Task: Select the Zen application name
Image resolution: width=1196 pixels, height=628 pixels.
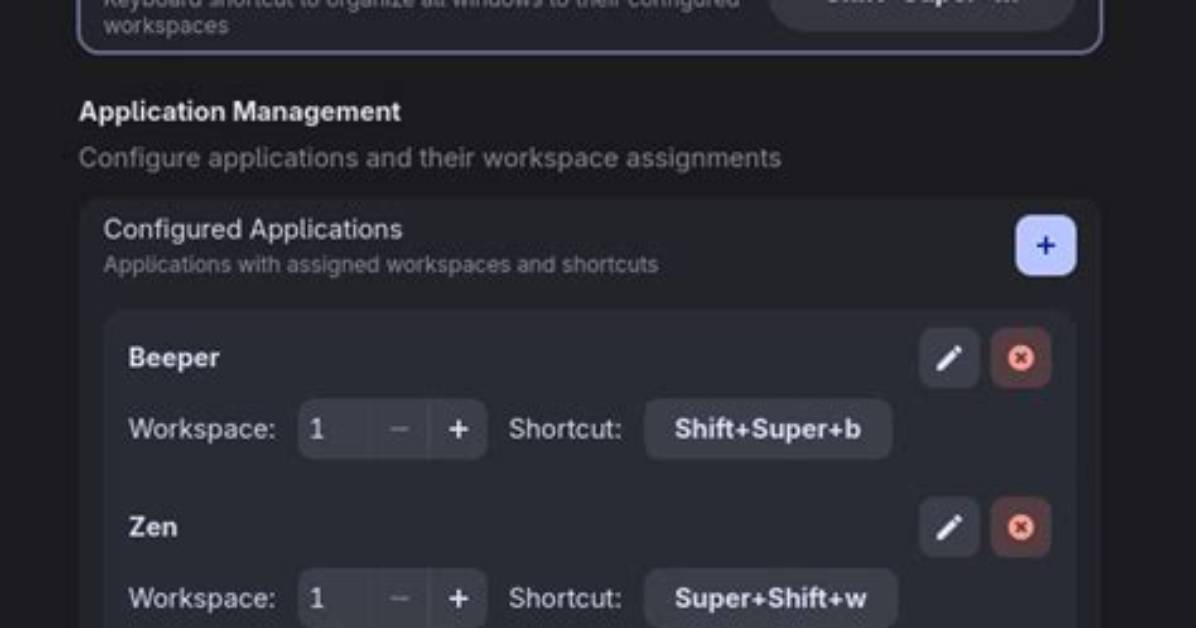Action: (153, 527)
